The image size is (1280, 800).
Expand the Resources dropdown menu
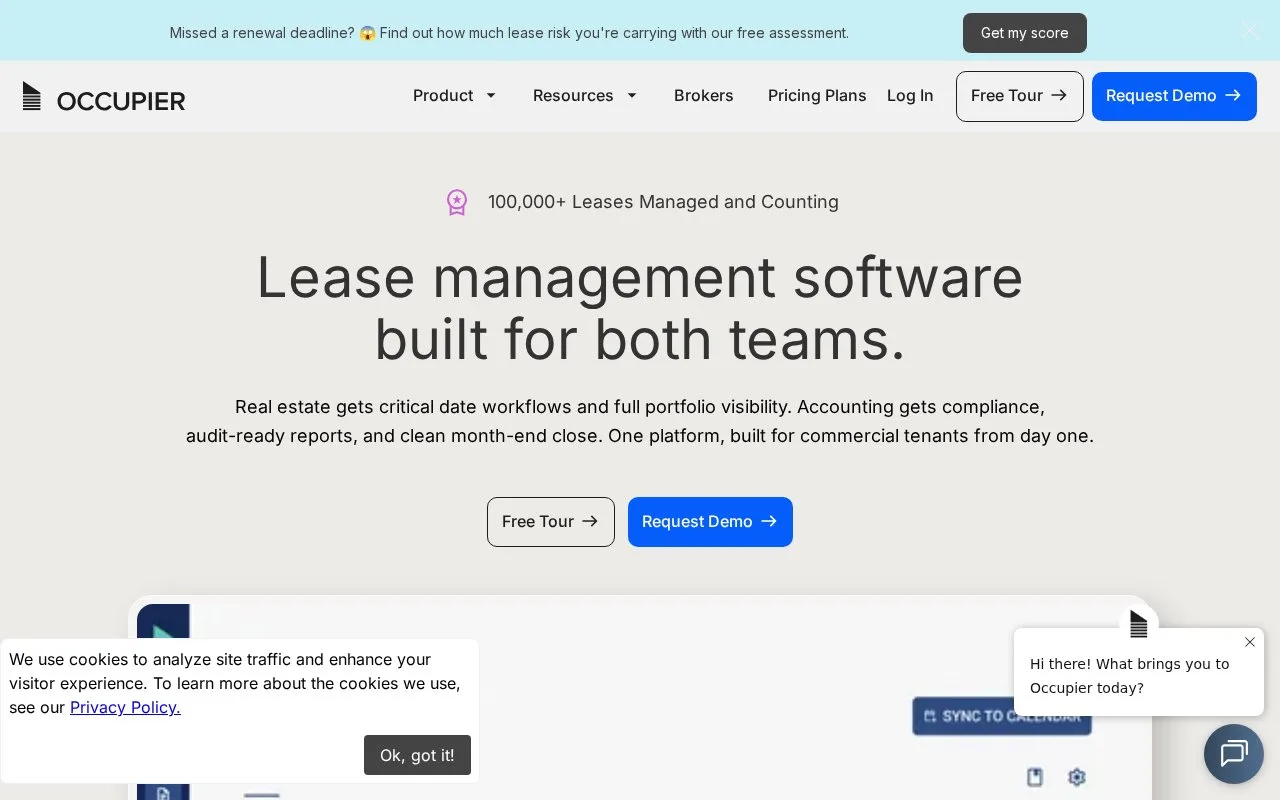click(x=585, y=96)
